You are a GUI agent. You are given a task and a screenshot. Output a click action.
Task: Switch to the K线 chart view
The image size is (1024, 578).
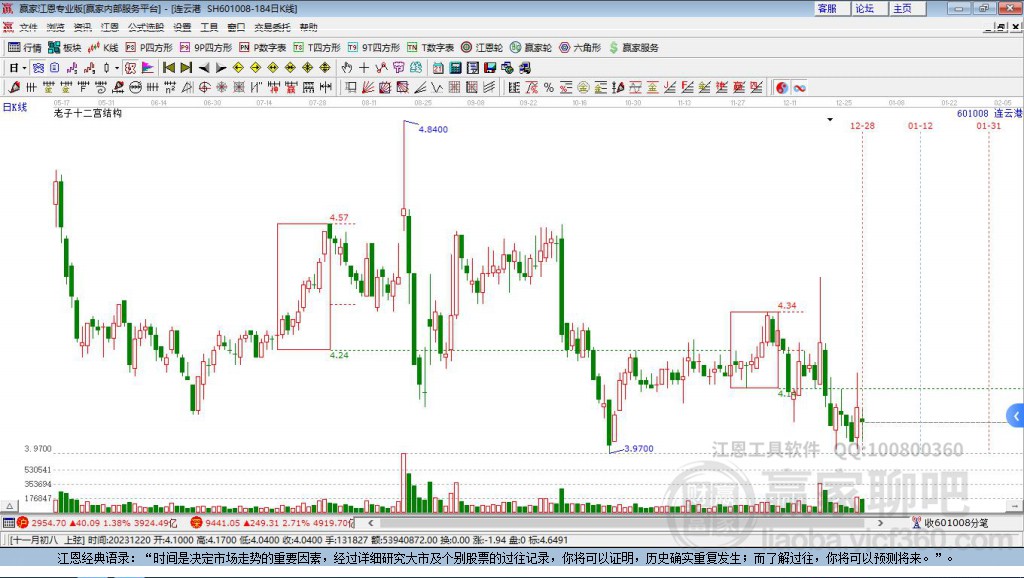tap(103, 48)
